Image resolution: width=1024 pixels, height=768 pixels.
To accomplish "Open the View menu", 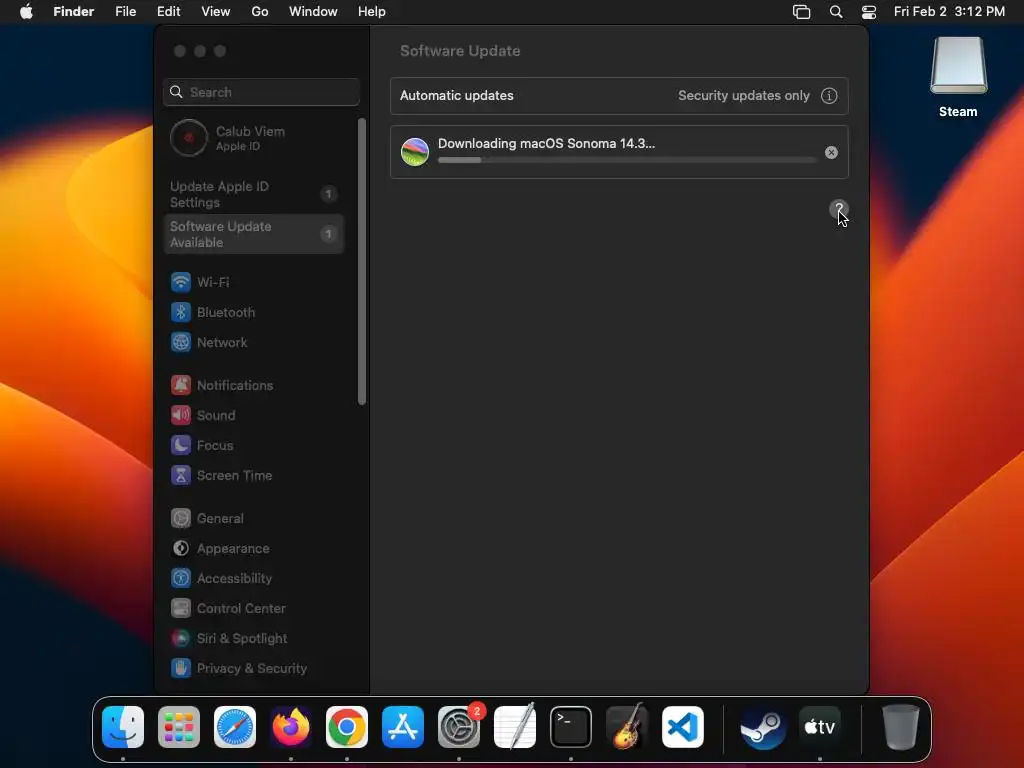I will [x=216, y=12].
